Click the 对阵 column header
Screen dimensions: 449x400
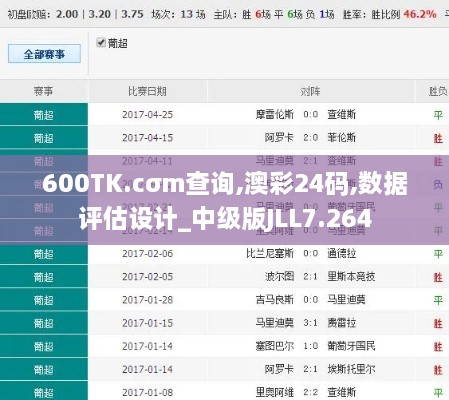[311, 91]
